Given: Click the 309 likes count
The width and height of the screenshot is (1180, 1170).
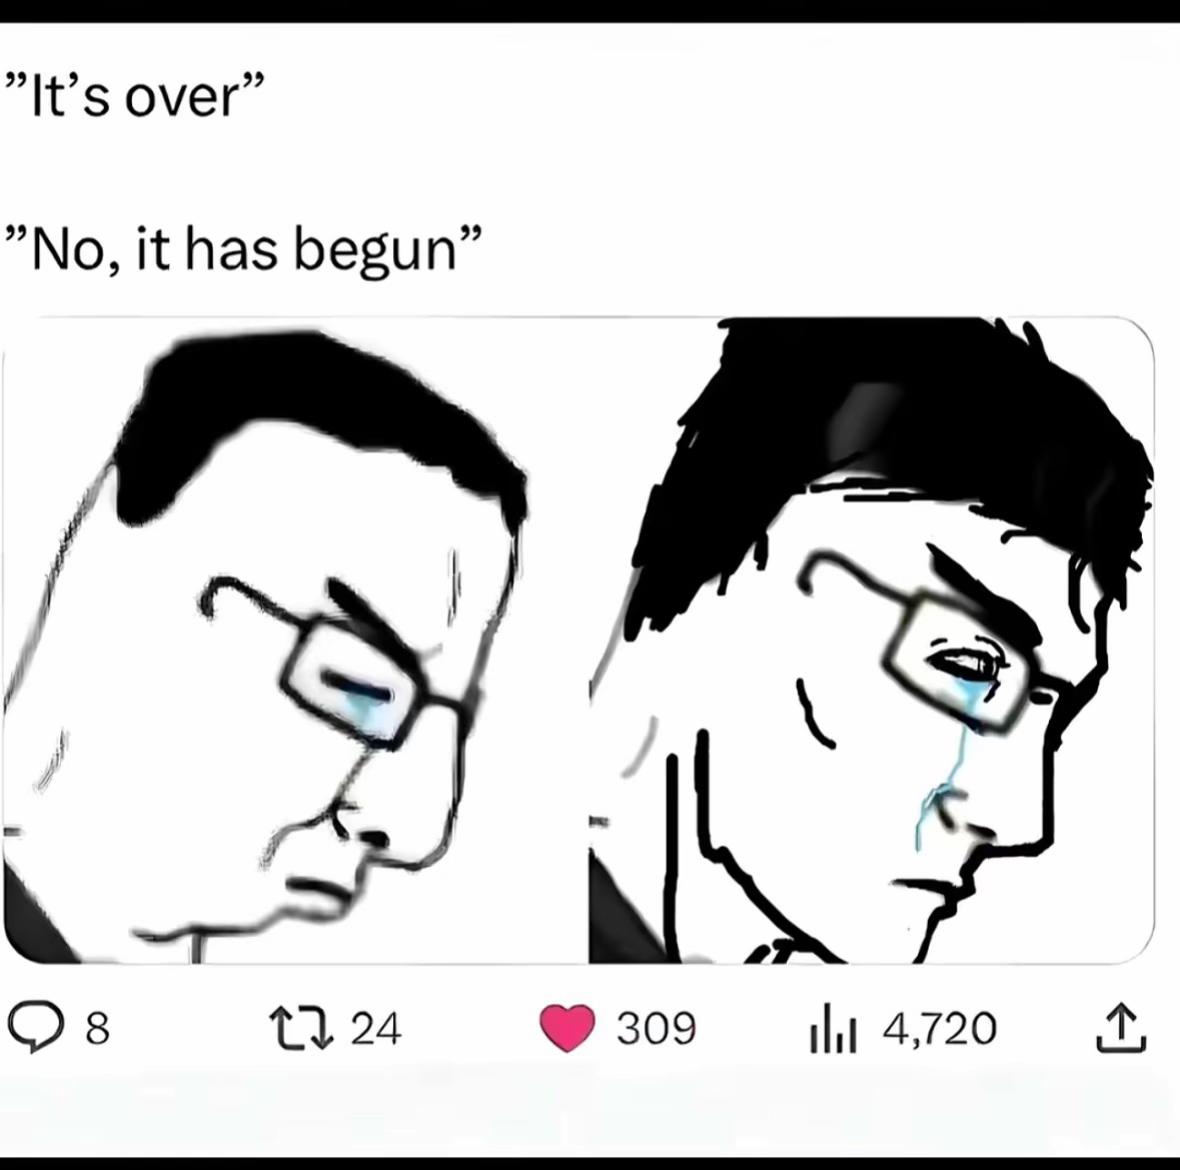Looking at the screenshot, I should pyautogui.click(x=656, y=1029).
